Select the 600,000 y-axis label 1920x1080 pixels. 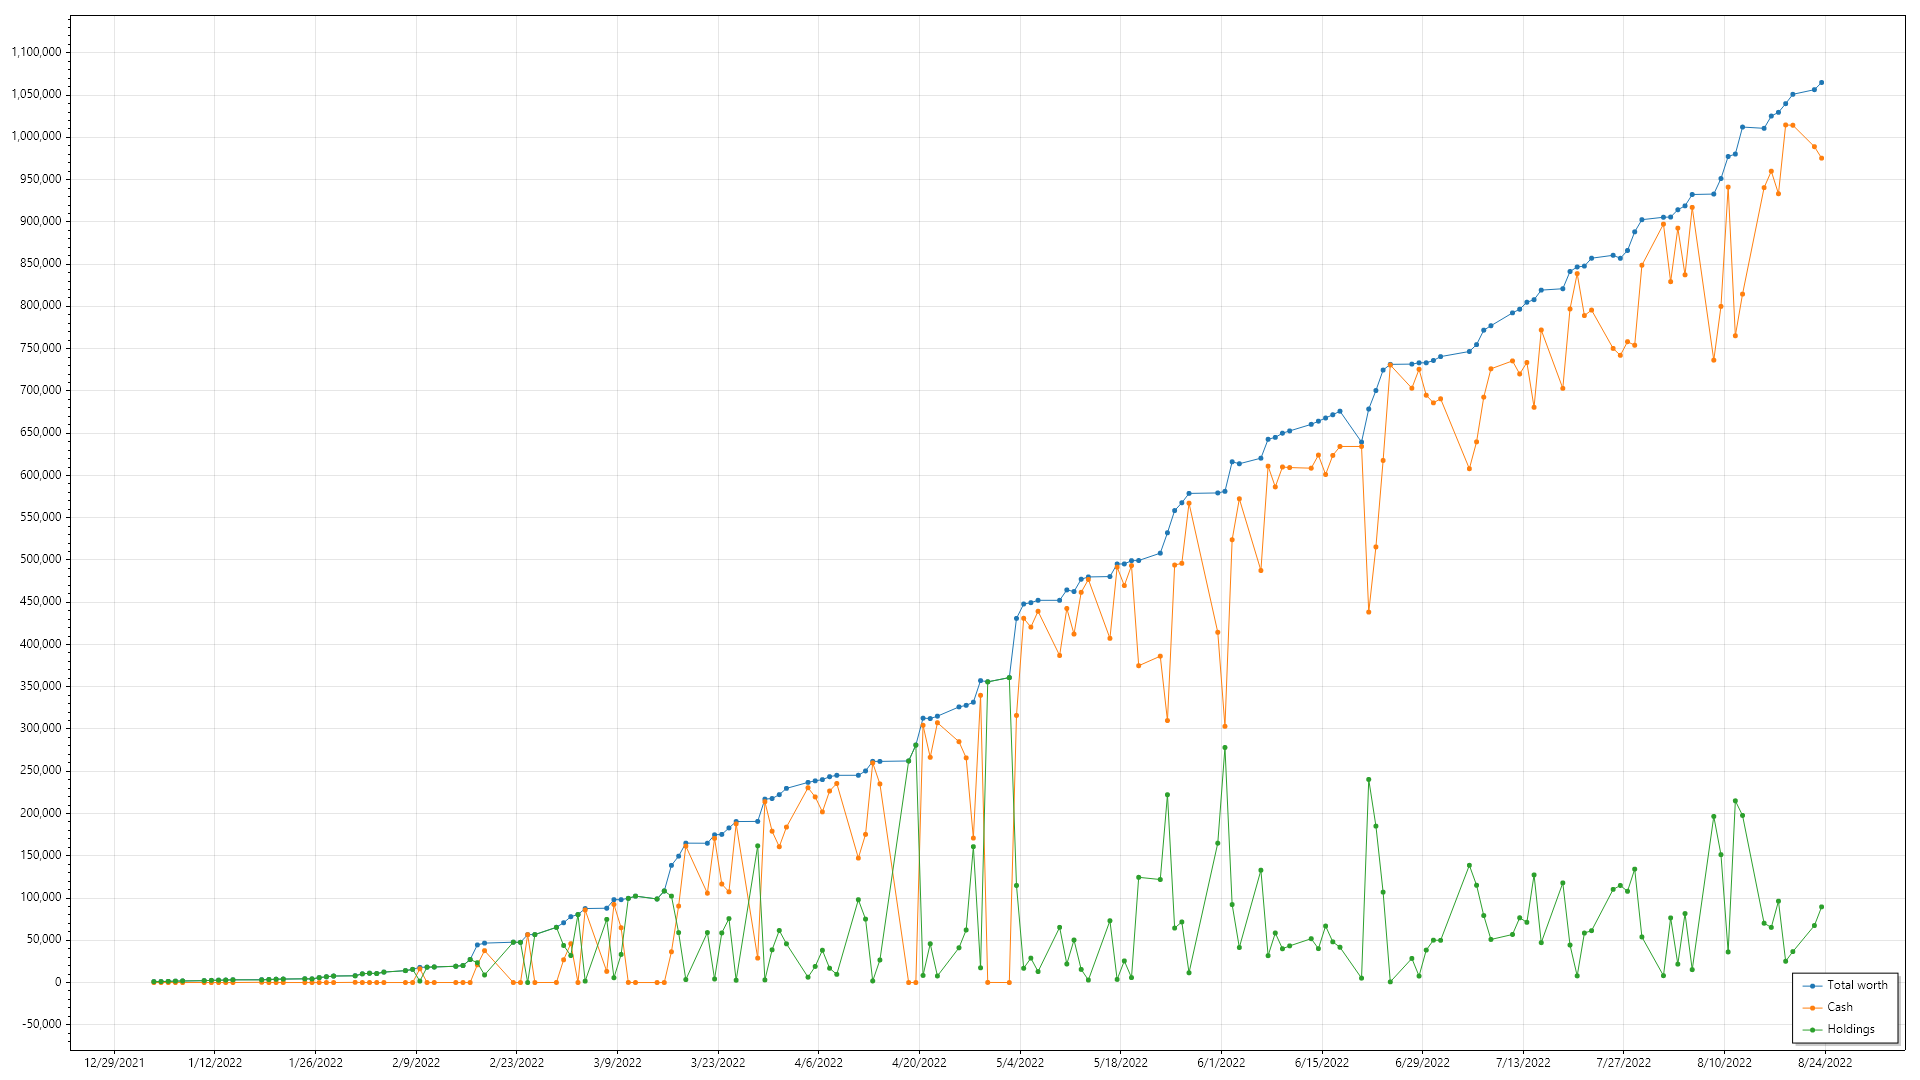coord(41,475)
